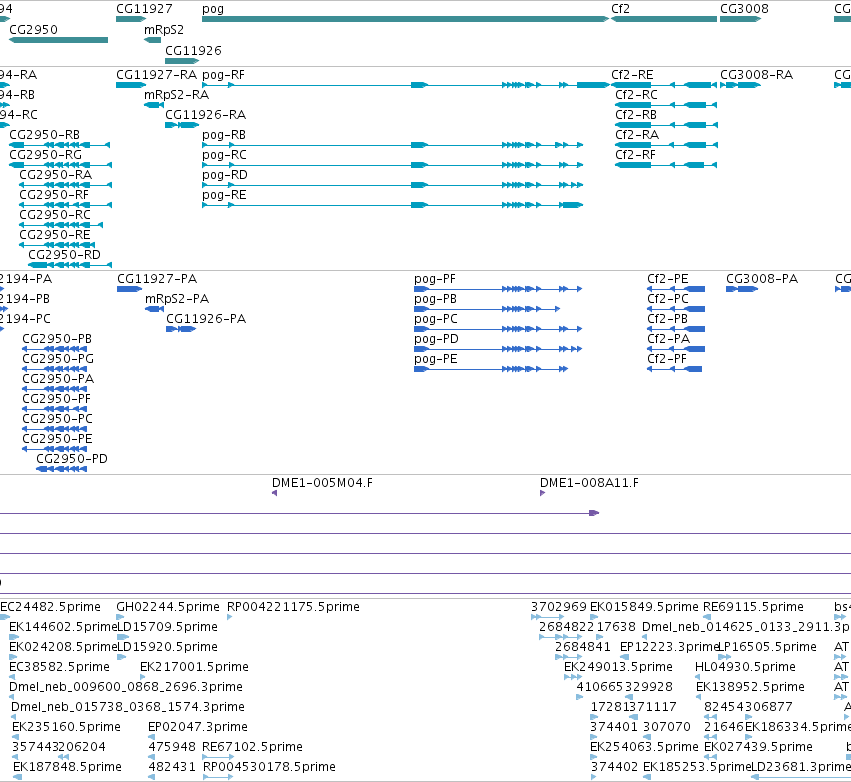Select protein CG2950-PB

click(x=54, y=349)
